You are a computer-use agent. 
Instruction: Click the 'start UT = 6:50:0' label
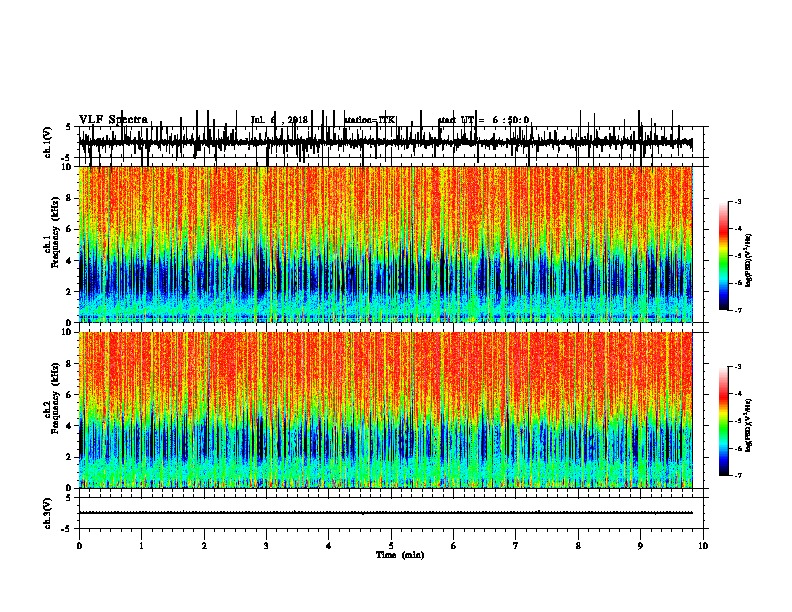pos(483,120)
